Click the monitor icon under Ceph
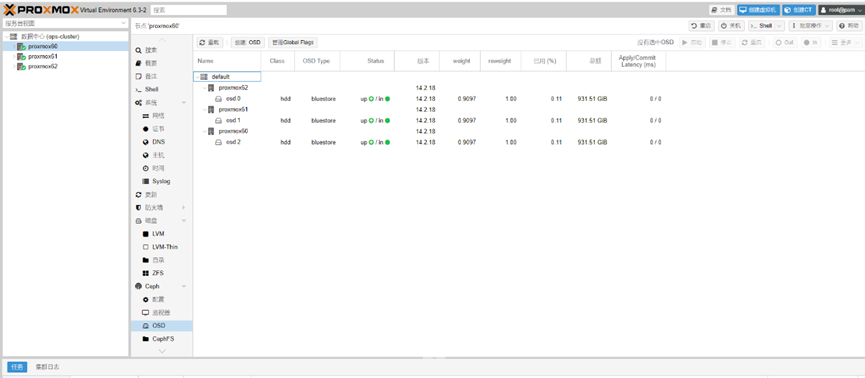Image resolution: width=865 pixels, height=378 pixels. 146,312
